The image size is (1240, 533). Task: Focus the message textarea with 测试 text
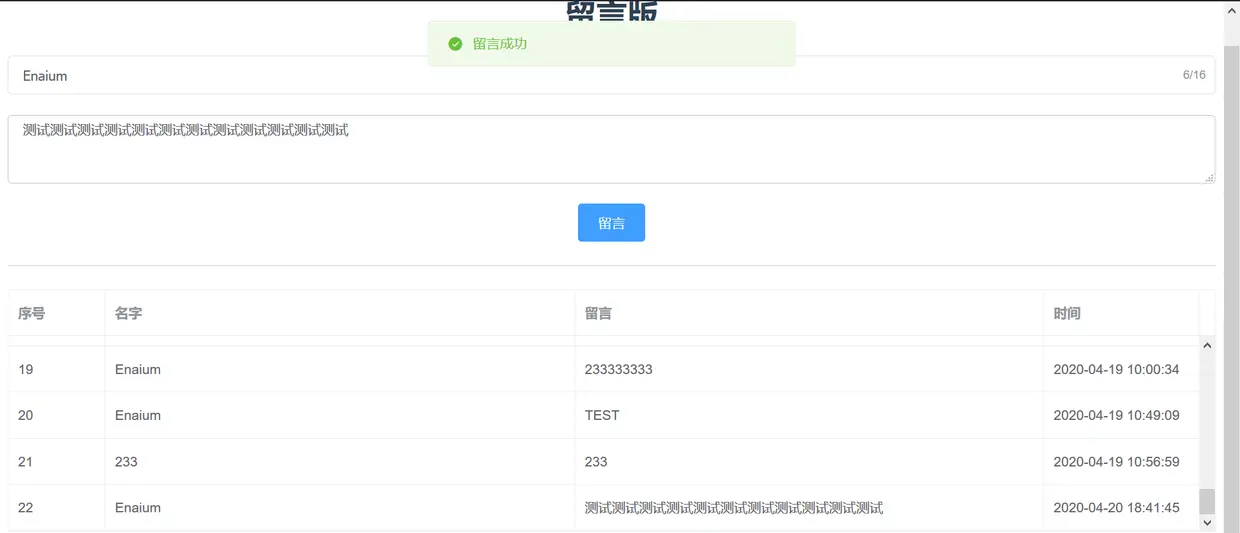[611, 149]
